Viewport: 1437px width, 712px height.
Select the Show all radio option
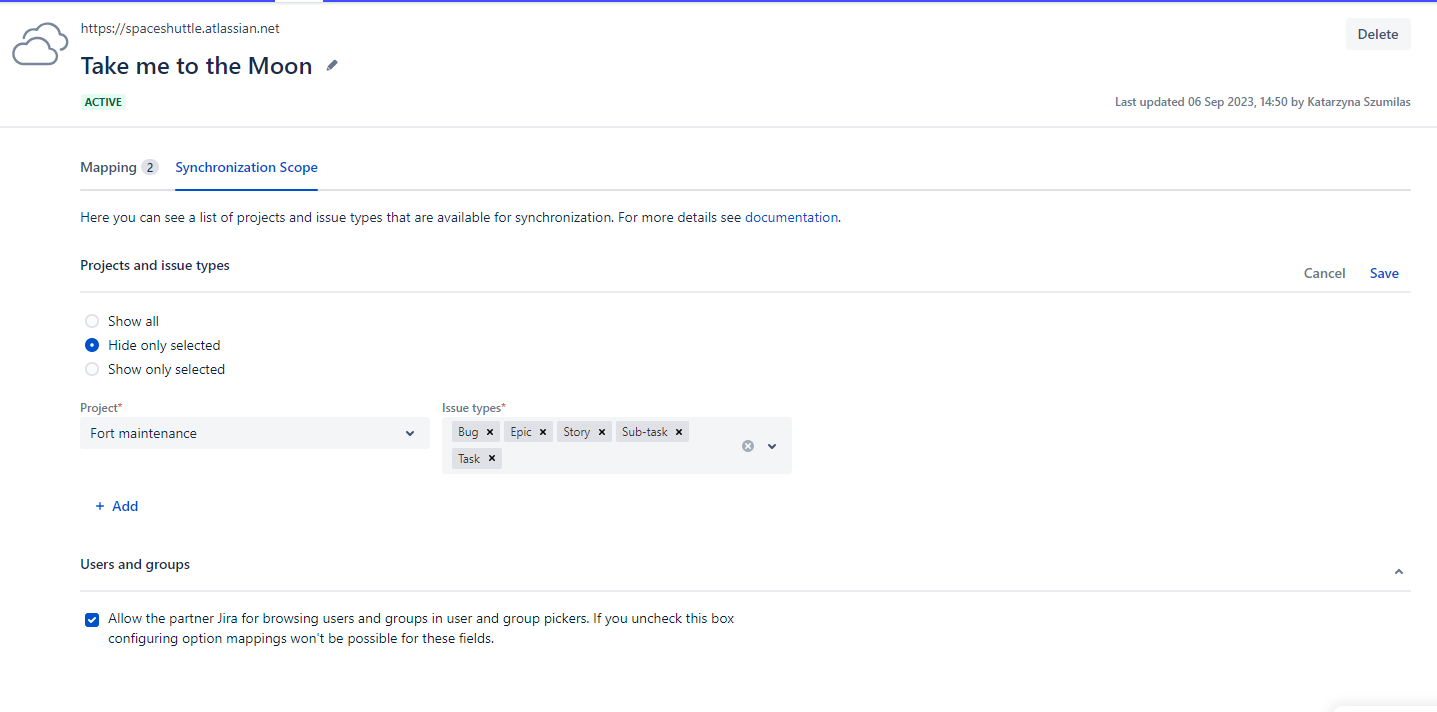(x=92, y=321)
